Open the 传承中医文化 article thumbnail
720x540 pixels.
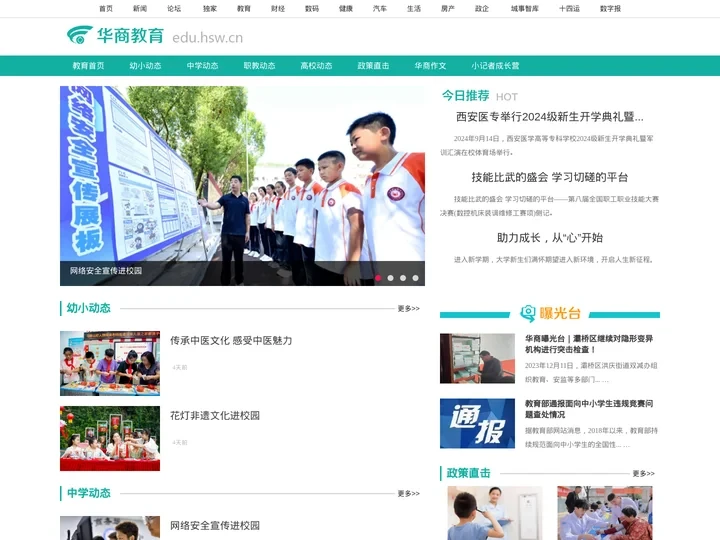click(110, 363)
